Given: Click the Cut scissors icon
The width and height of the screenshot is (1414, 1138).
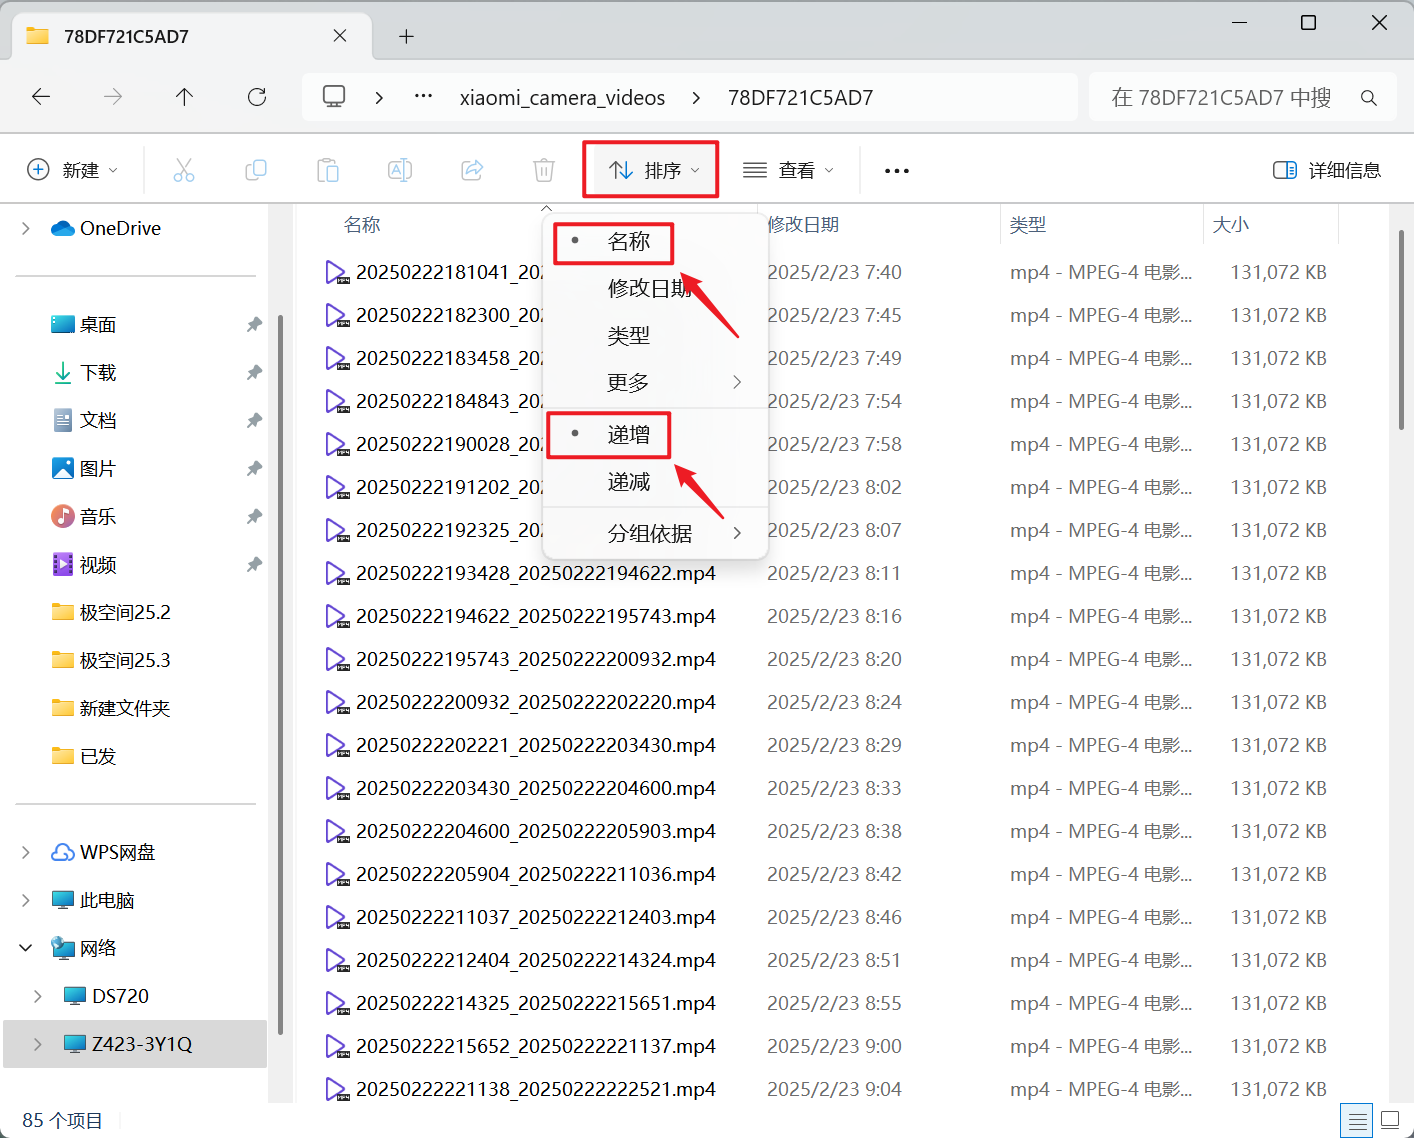Looking at the screenshot, I should point(184,170).
